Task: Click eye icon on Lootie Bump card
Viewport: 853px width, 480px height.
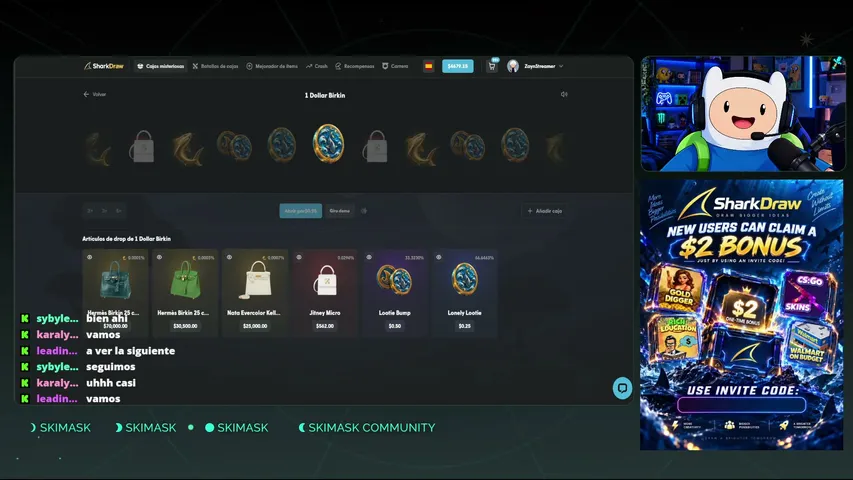Action: pyautogui.click(x=369, y=257)
